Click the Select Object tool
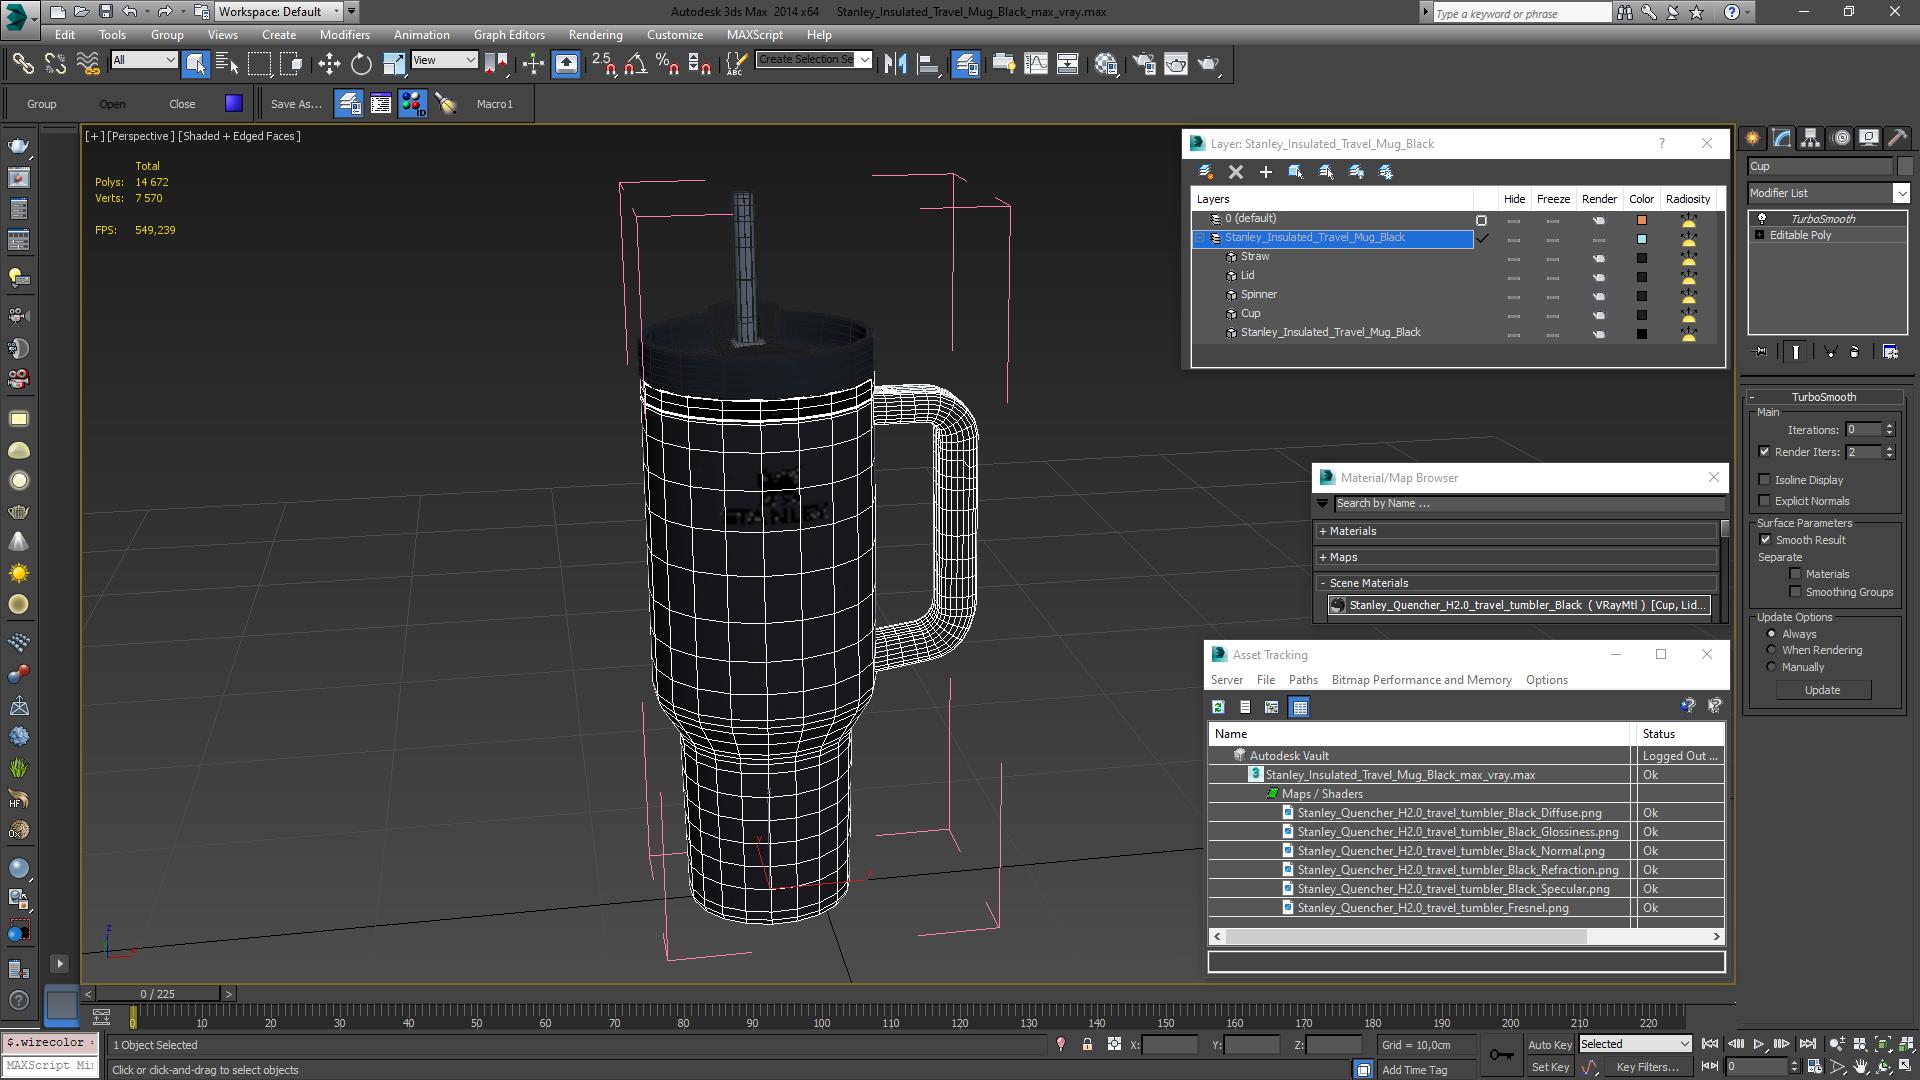 pyautogui.click(x=196, y=64)
